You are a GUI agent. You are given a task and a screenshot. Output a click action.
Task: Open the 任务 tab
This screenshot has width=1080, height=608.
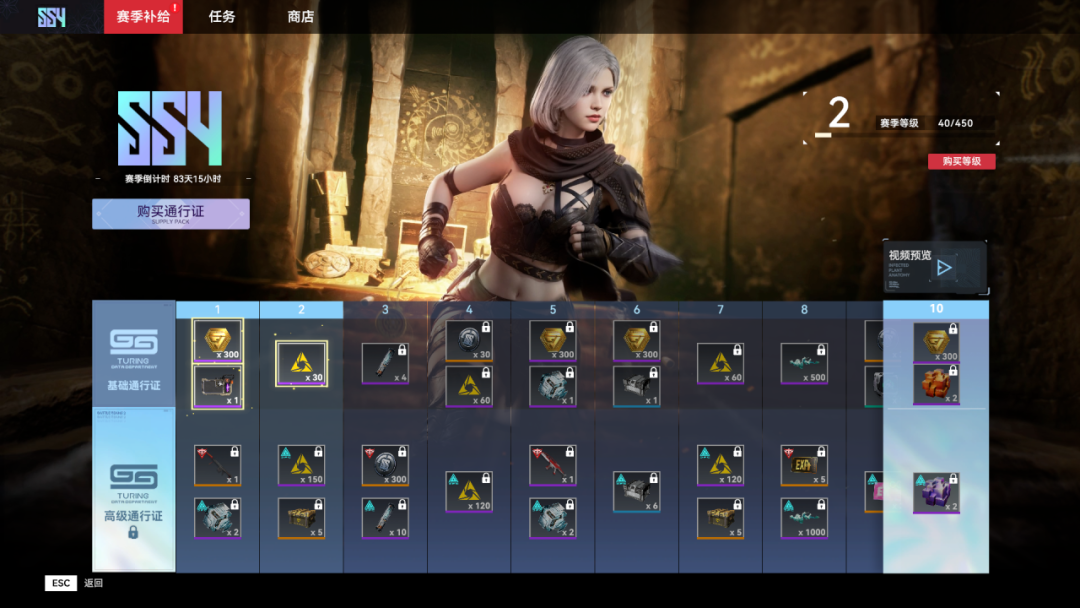point(222,17)
